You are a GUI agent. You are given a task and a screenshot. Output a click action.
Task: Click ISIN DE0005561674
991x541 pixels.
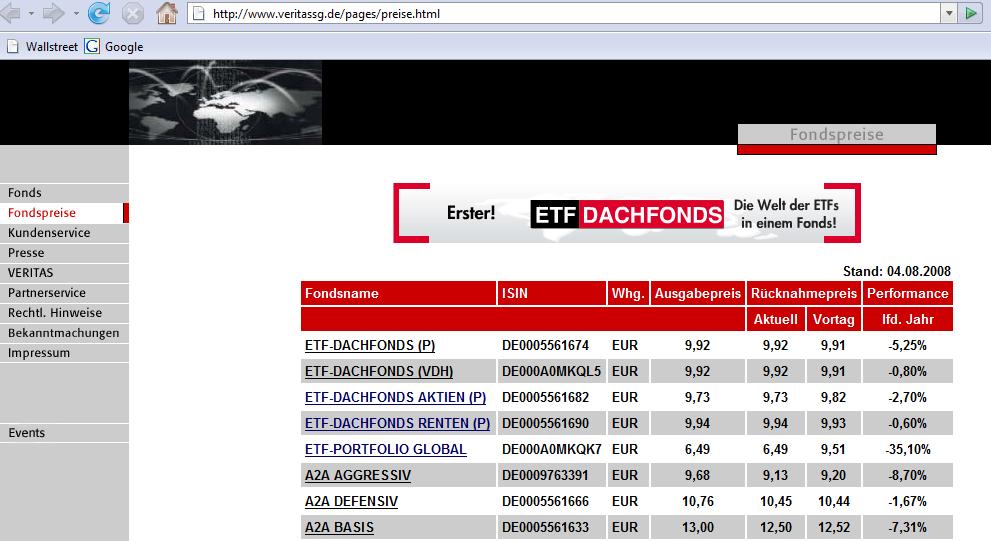point(545,346)
